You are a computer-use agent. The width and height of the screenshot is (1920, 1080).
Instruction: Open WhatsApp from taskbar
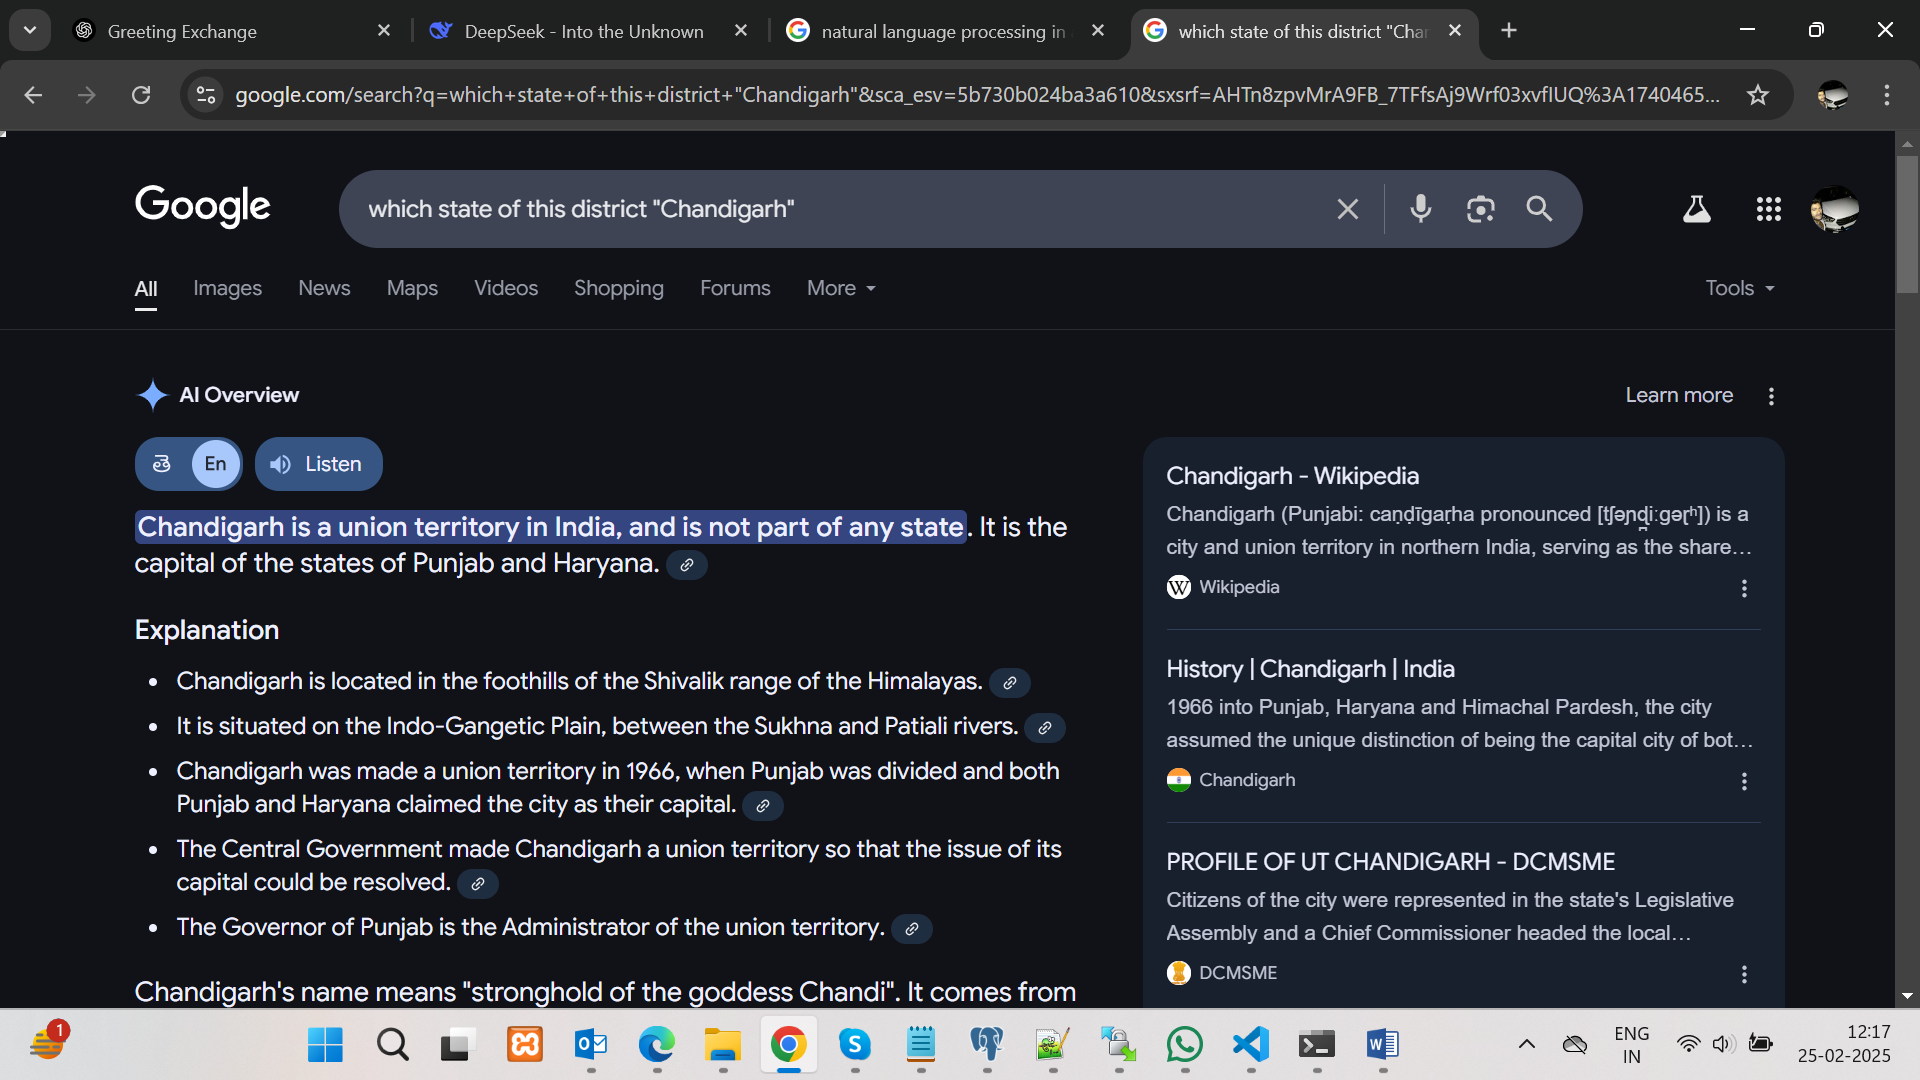pyautogui.click(x=1184, y=1045)
